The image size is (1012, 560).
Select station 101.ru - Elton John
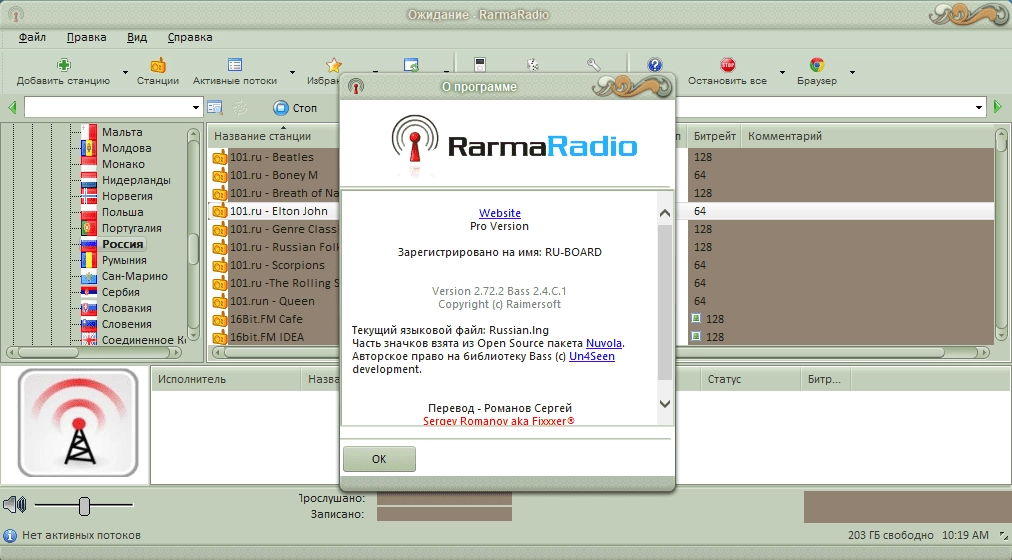tap(279, 211)
